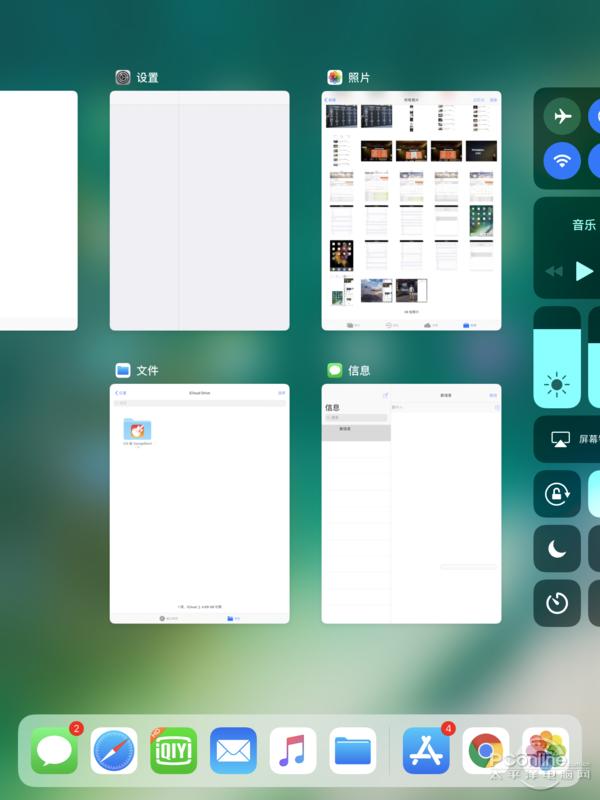Image resolution: width=600 pixels, height=800 pixels.
Task: Toggle rotation lock in Control Center
Action: [x=557, y=494]
